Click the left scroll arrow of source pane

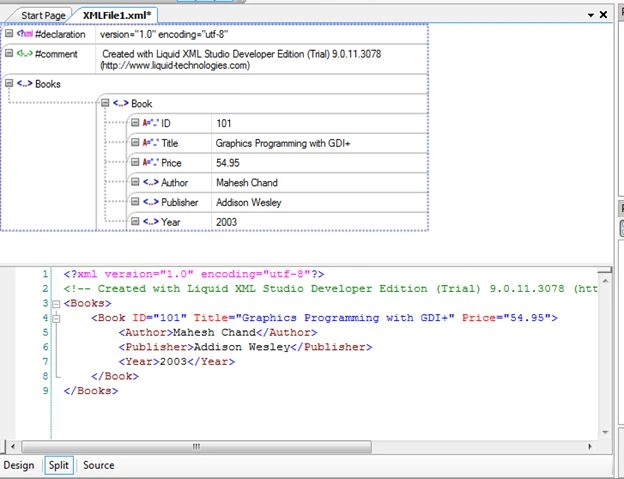pyautogui.click(x=13, y=447)
